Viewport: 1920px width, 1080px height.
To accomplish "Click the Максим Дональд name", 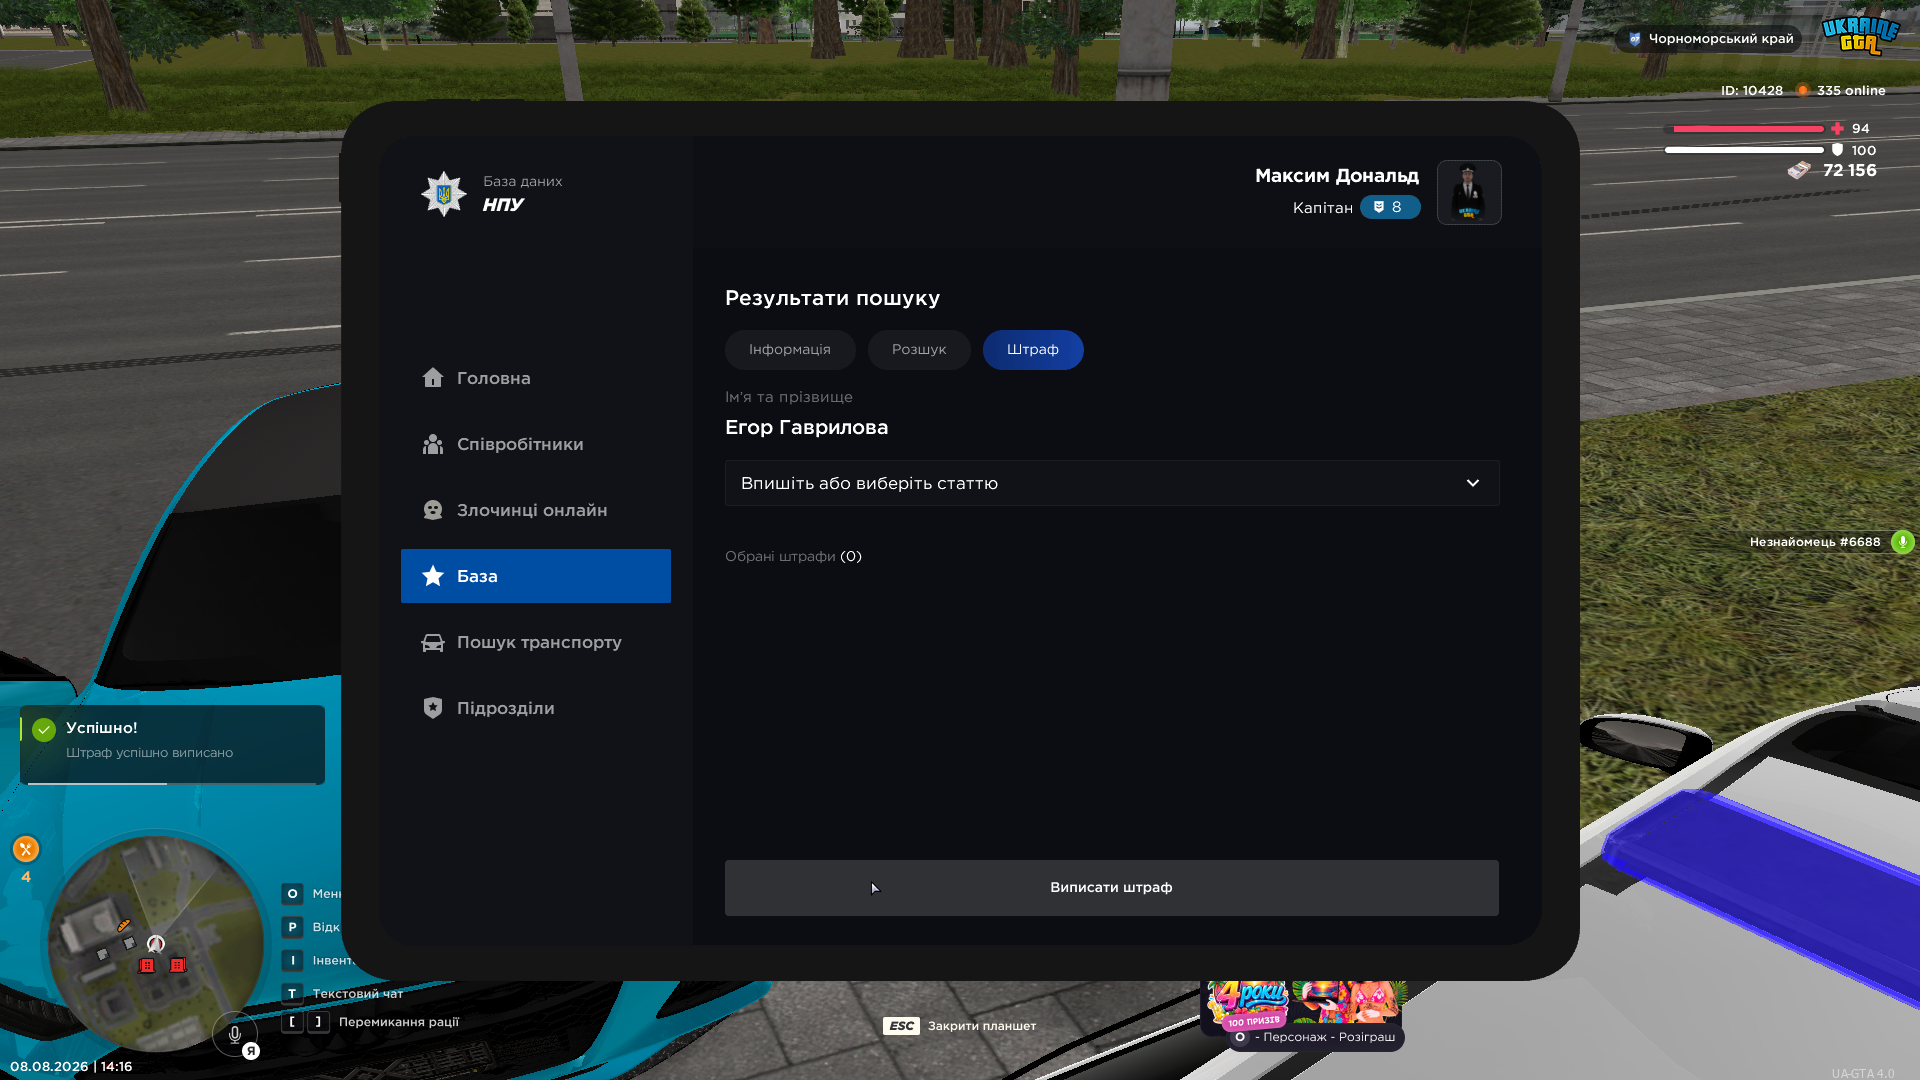I will [1337, 176].
